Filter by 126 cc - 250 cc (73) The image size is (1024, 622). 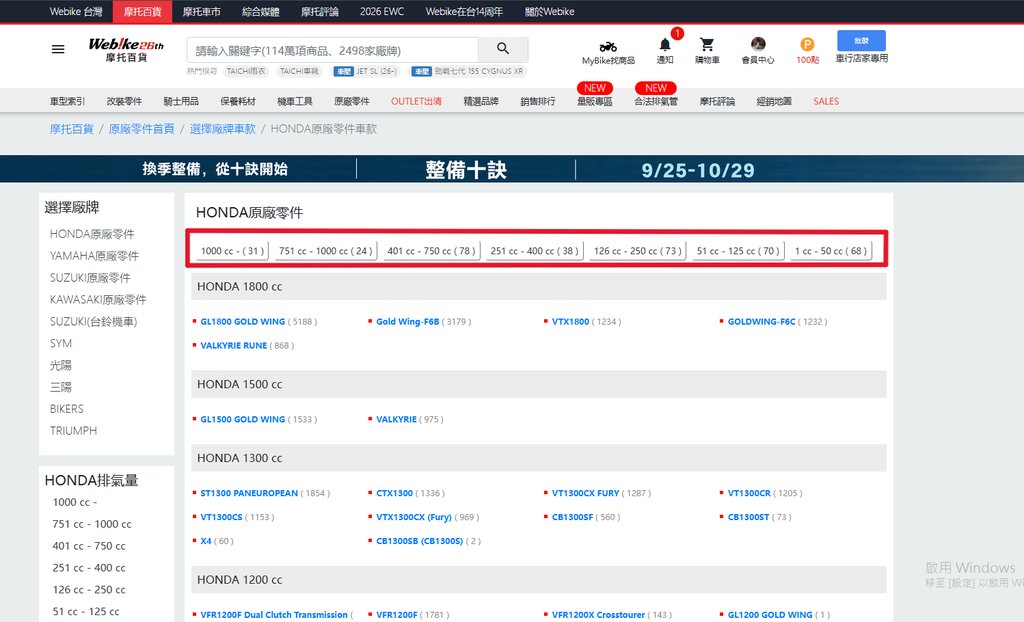(x=637, y=251)
